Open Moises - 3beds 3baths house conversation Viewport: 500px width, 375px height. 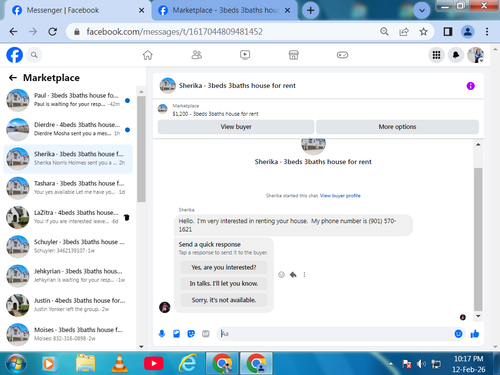(68, 334)
